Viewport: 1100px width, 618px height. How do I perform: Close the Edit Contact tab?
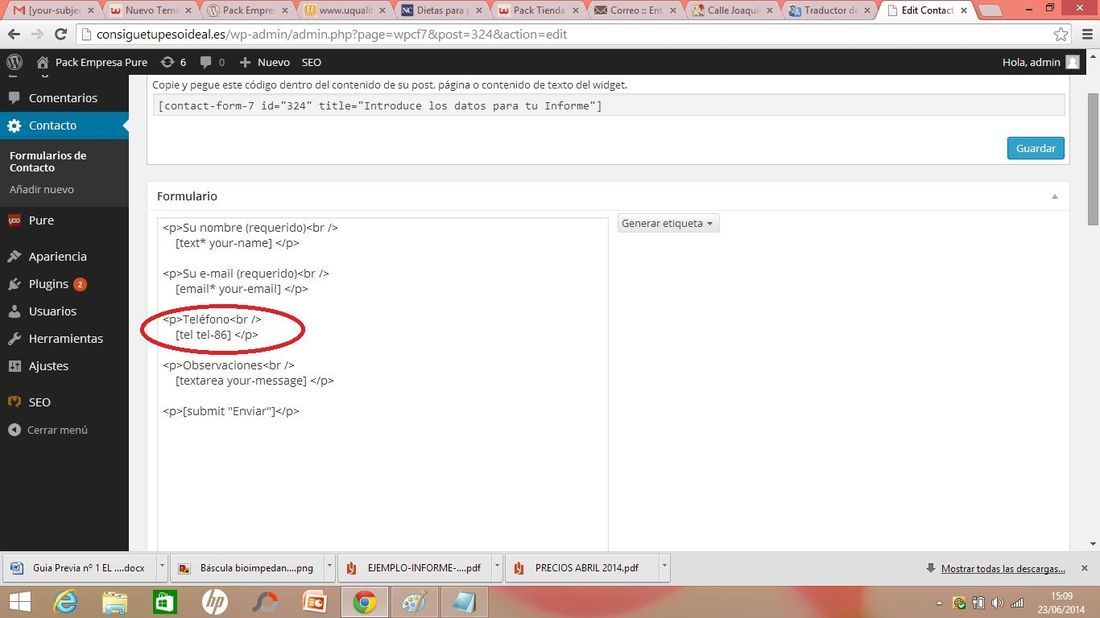[963, 11]
